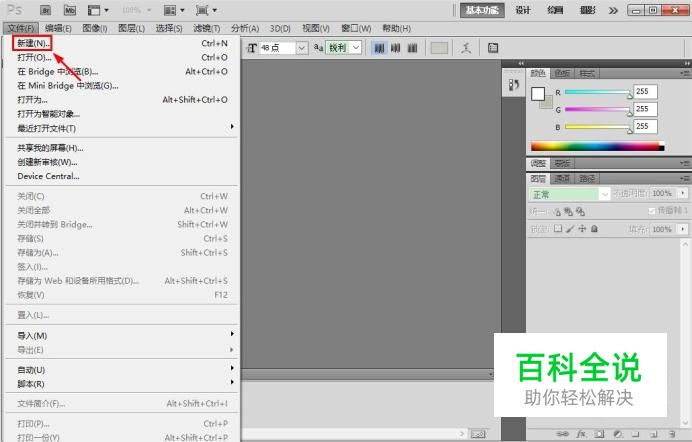Open the text color swatch

click(439, 48)
